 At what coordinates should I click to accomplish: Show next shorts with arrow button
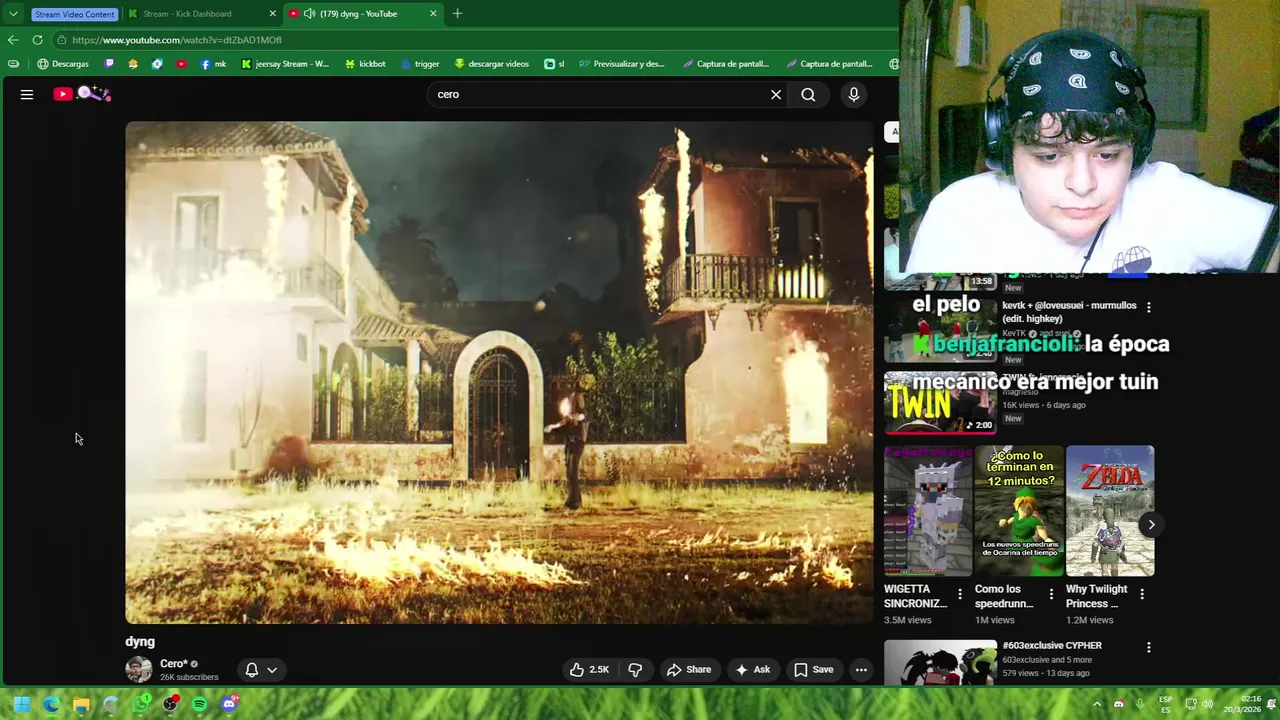point(1151,524)
